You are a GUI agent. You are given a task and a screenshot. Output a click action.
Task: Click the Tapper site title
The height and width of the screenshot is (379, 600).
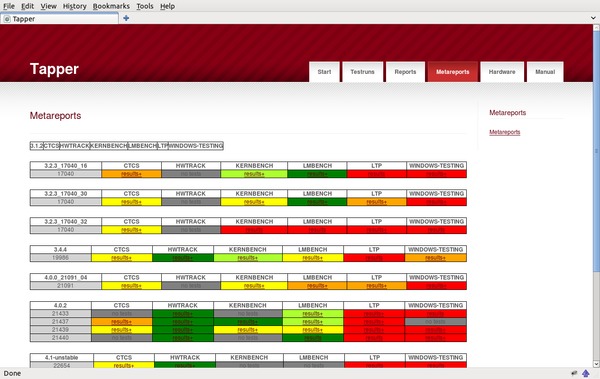coord(54,69)
